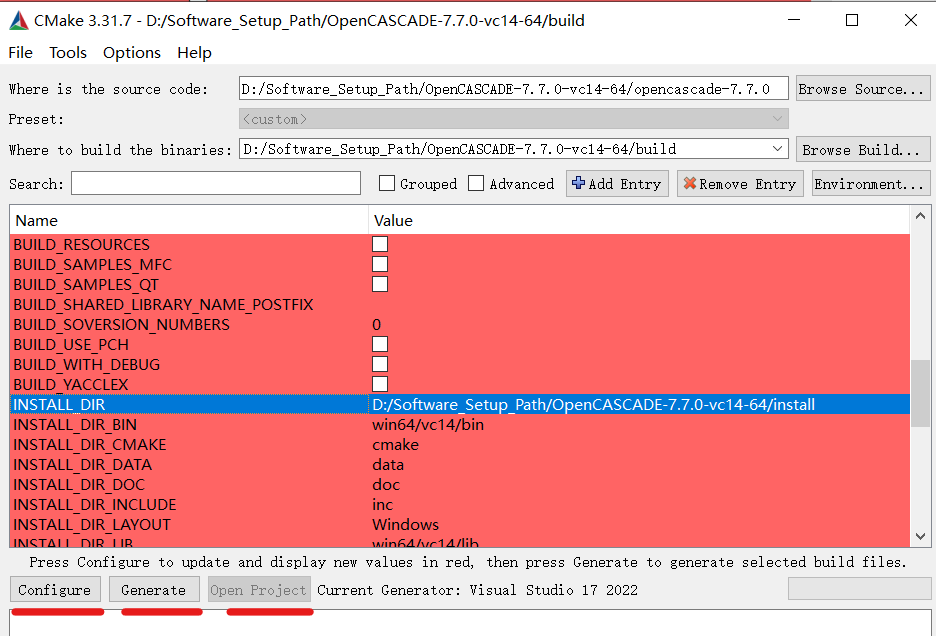The height and width of the screenshot is (636, 936).
Task: Enable the BUILD_WITH_DEBUG checkbox
Action: (x=380, y=364)
